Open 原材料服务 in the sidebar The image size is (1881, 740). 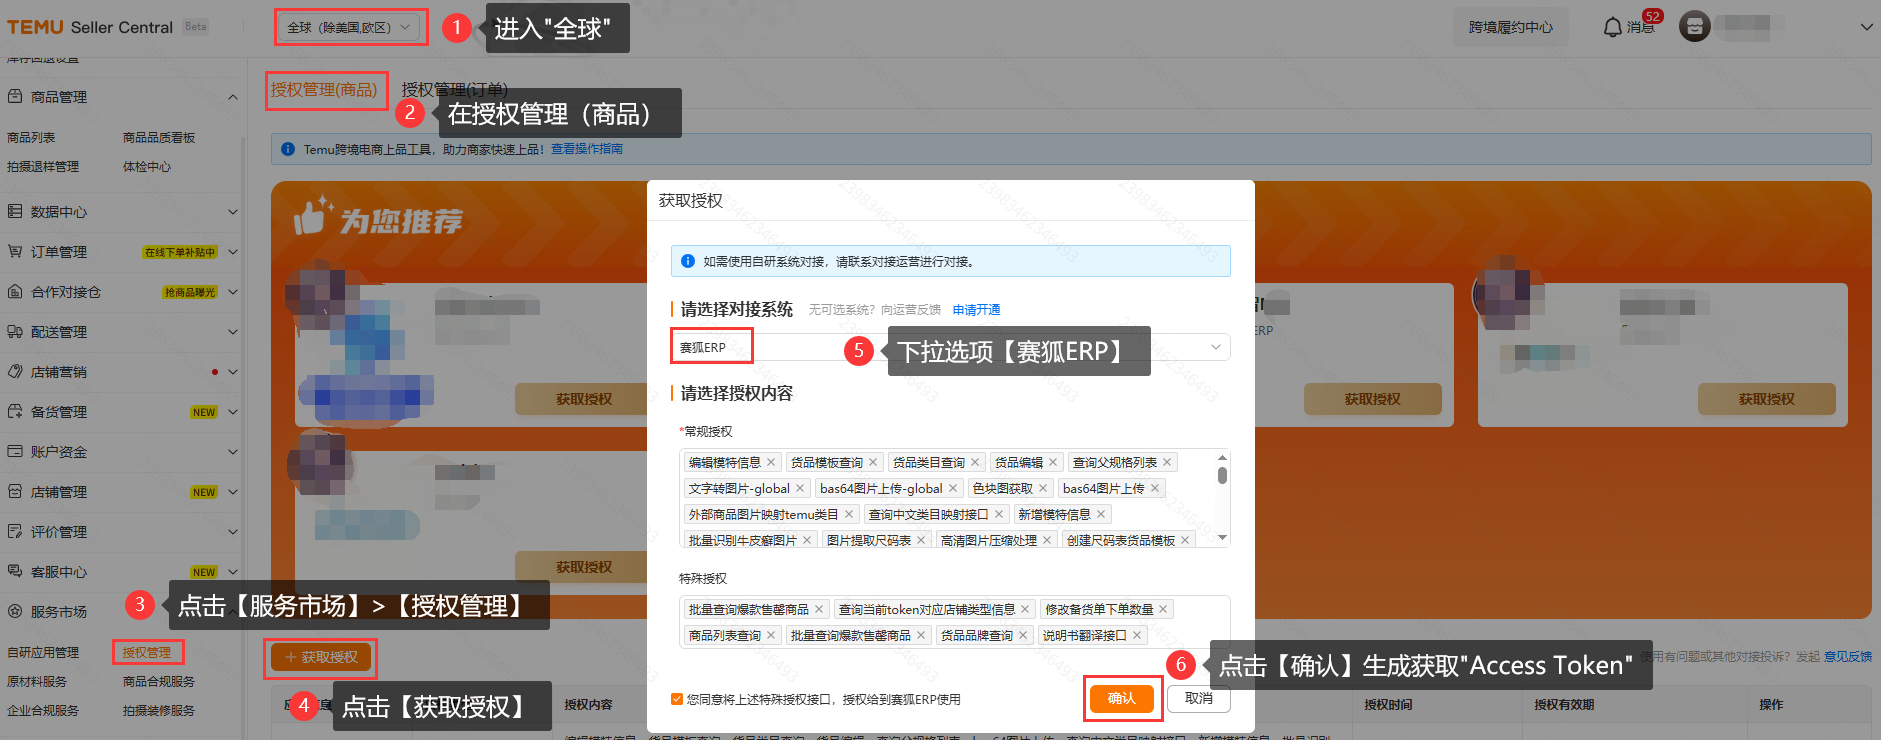click(37, 682)
